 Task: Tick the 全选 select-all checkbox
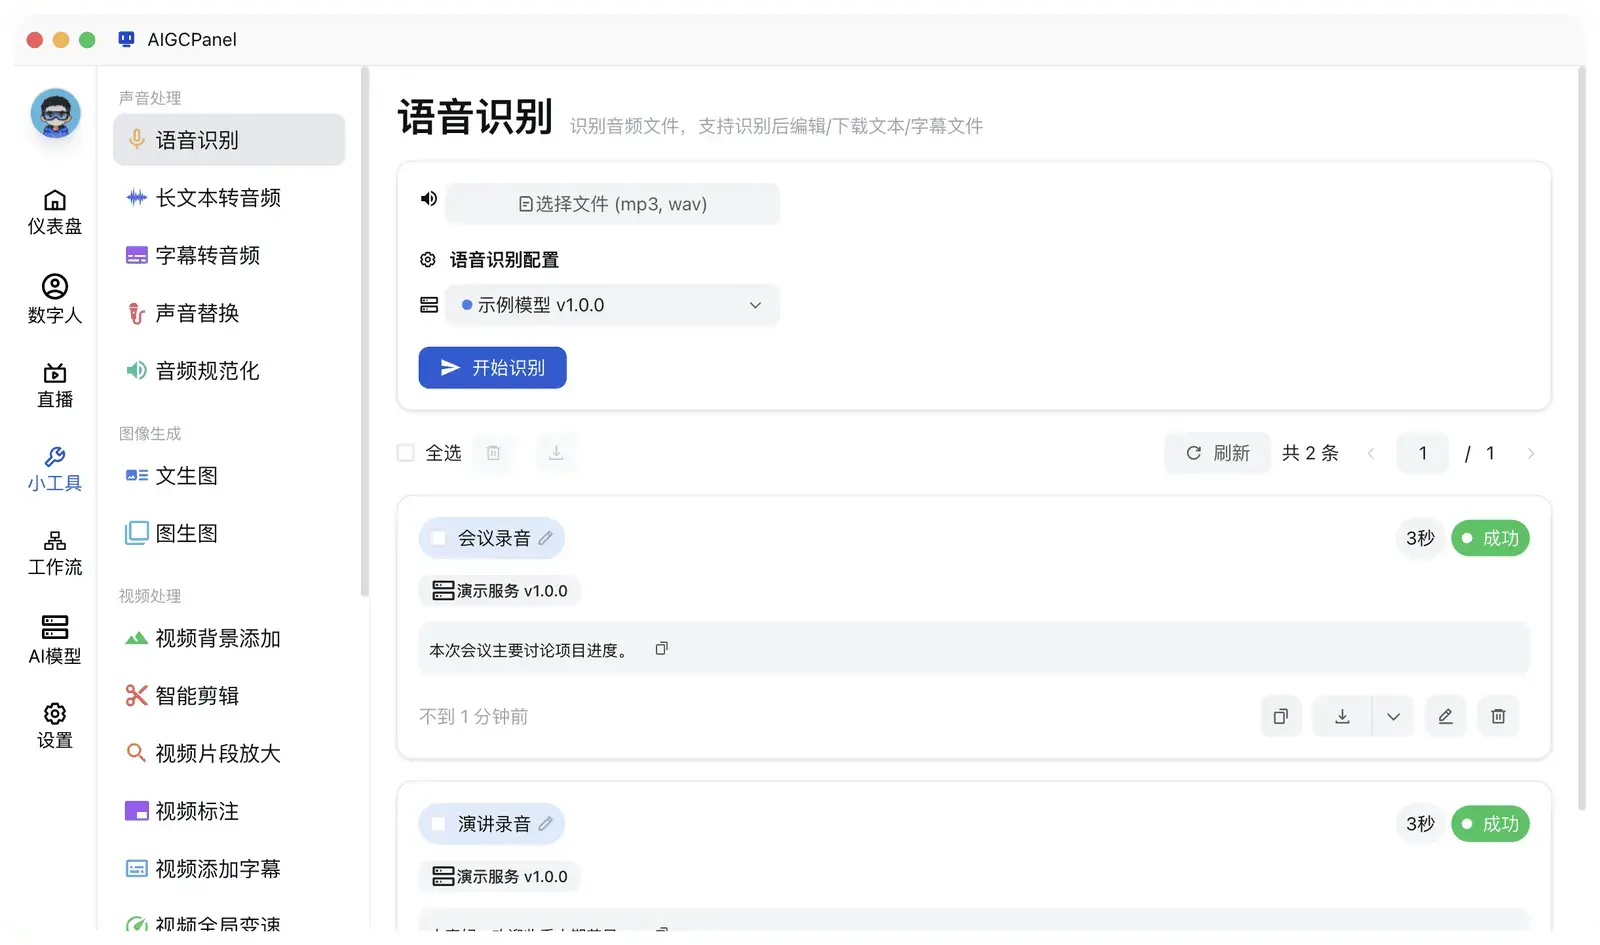406,453
